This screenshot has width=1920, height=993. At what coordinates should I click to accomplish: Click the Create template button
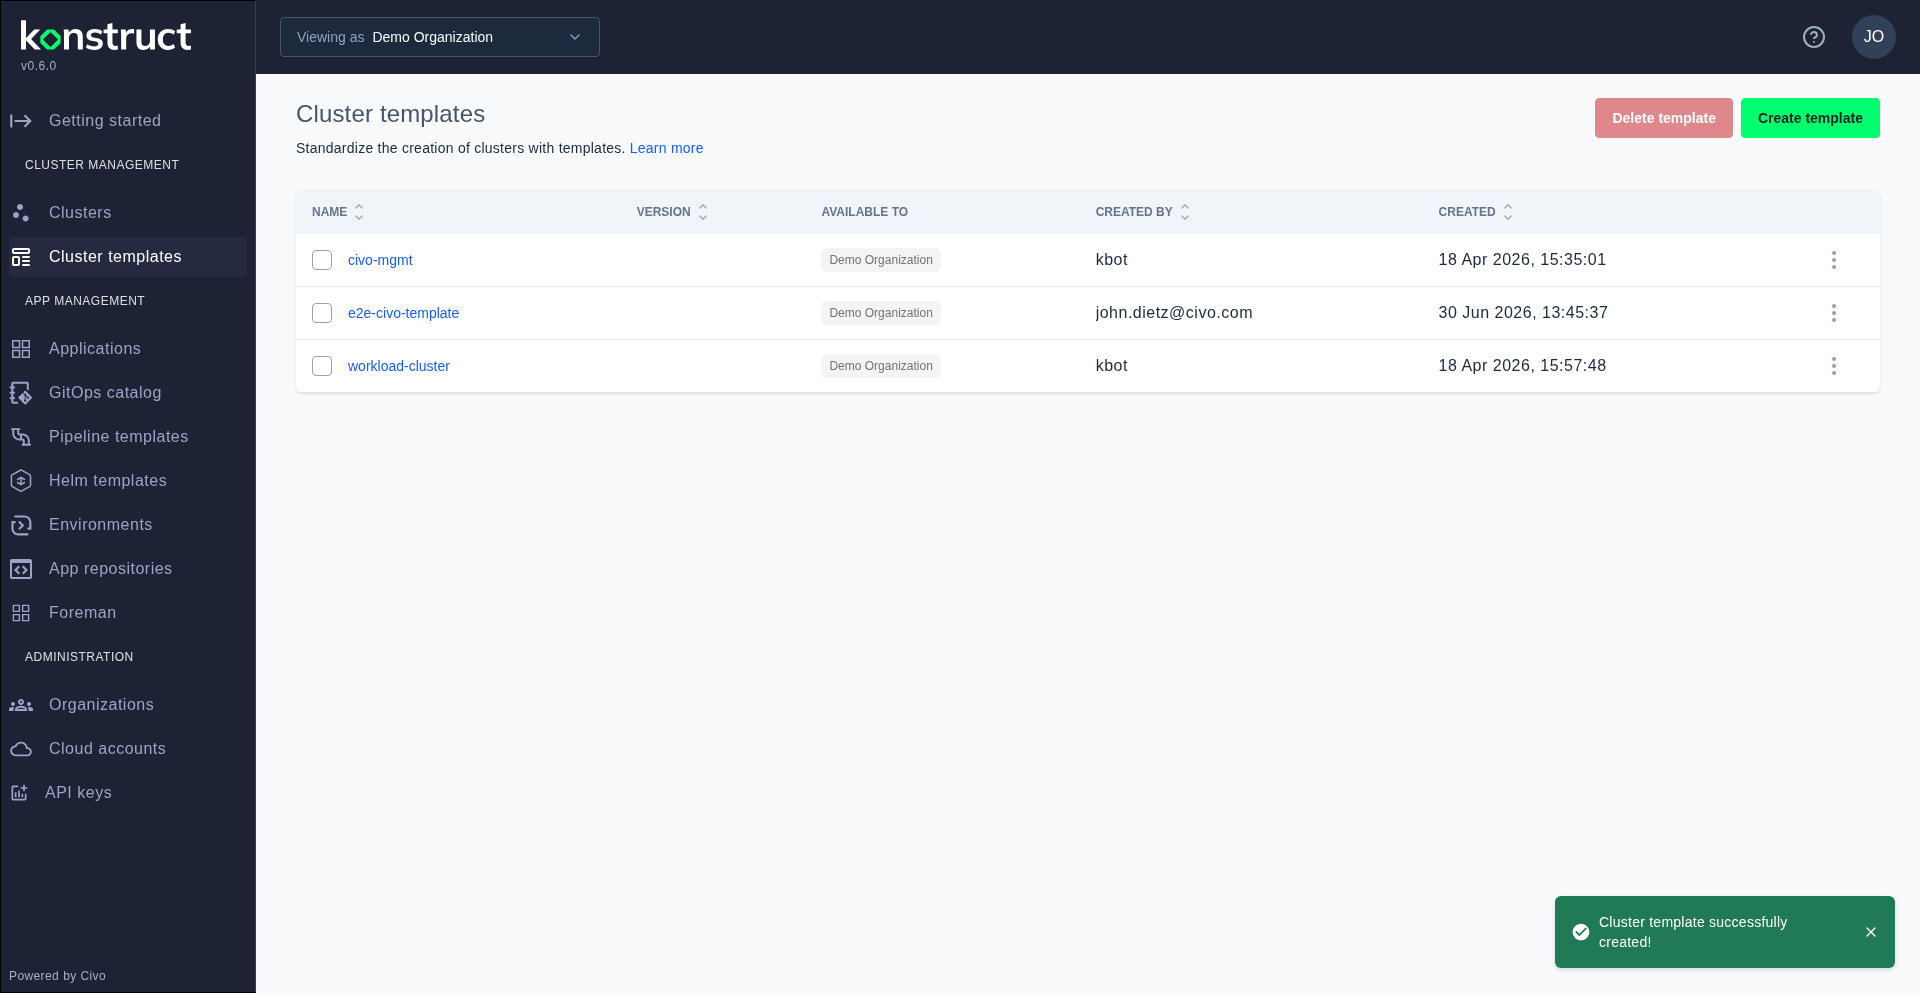click(1810, 118)
